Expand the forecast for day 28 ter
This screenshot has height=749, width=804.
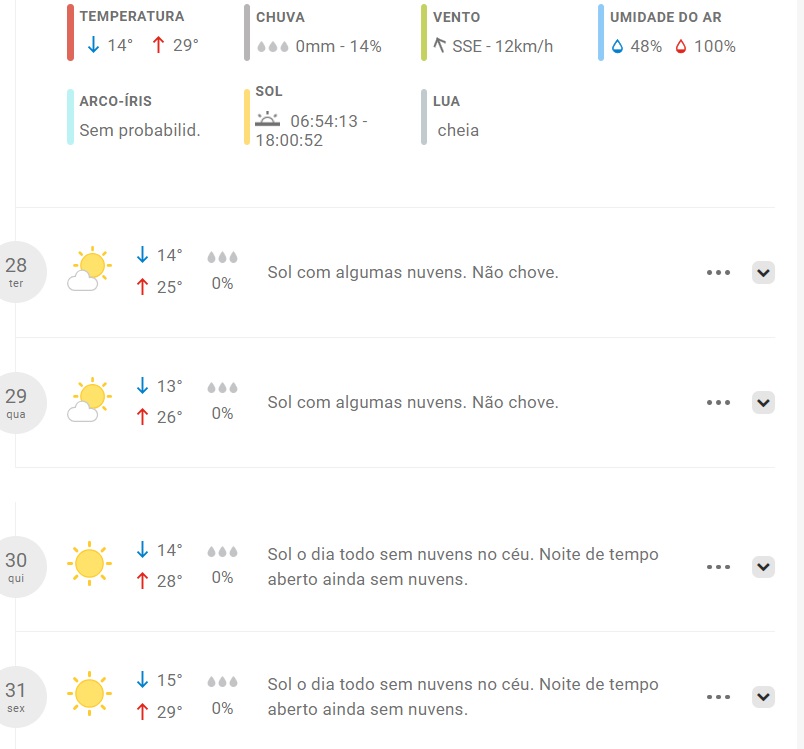(763, 273)
